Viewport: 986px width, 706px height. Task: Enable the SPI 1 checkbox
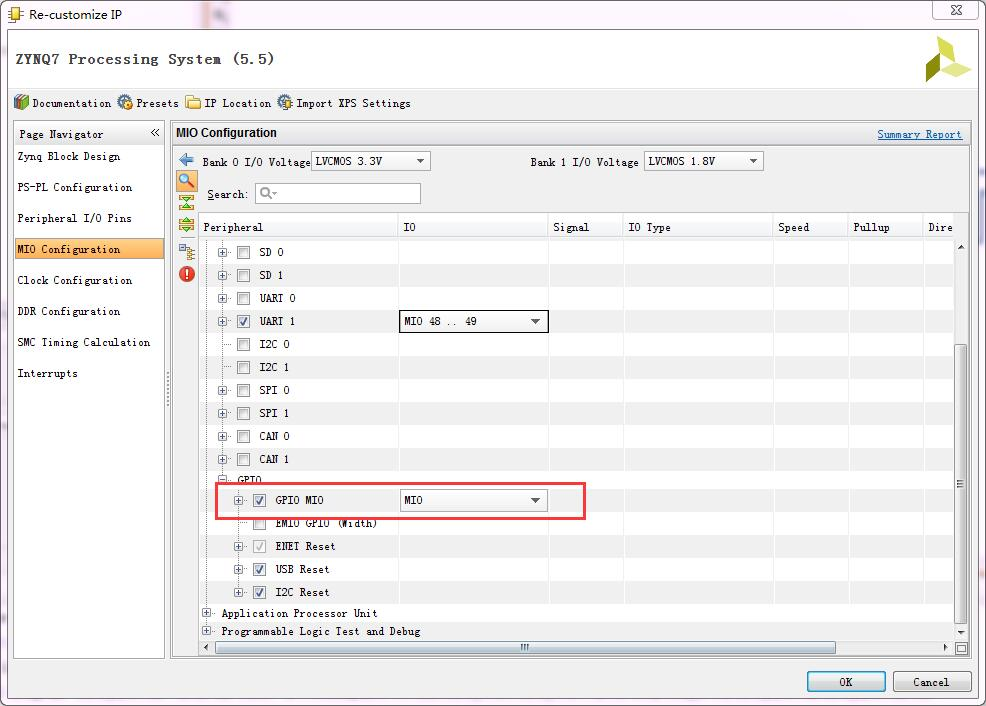pos(243,414)
